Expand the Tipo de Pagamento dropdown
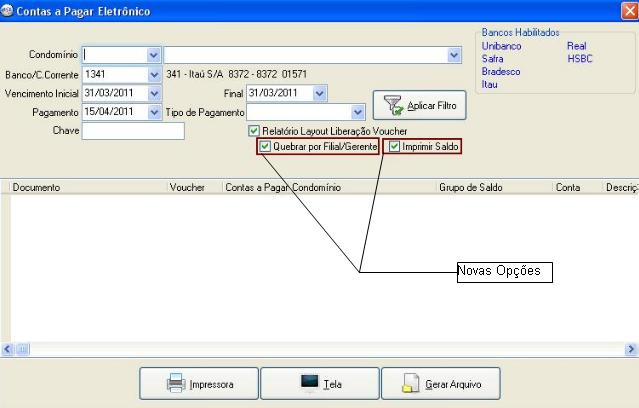The height and width of the screenshot is (408, 639). click(x=358, y=112)
